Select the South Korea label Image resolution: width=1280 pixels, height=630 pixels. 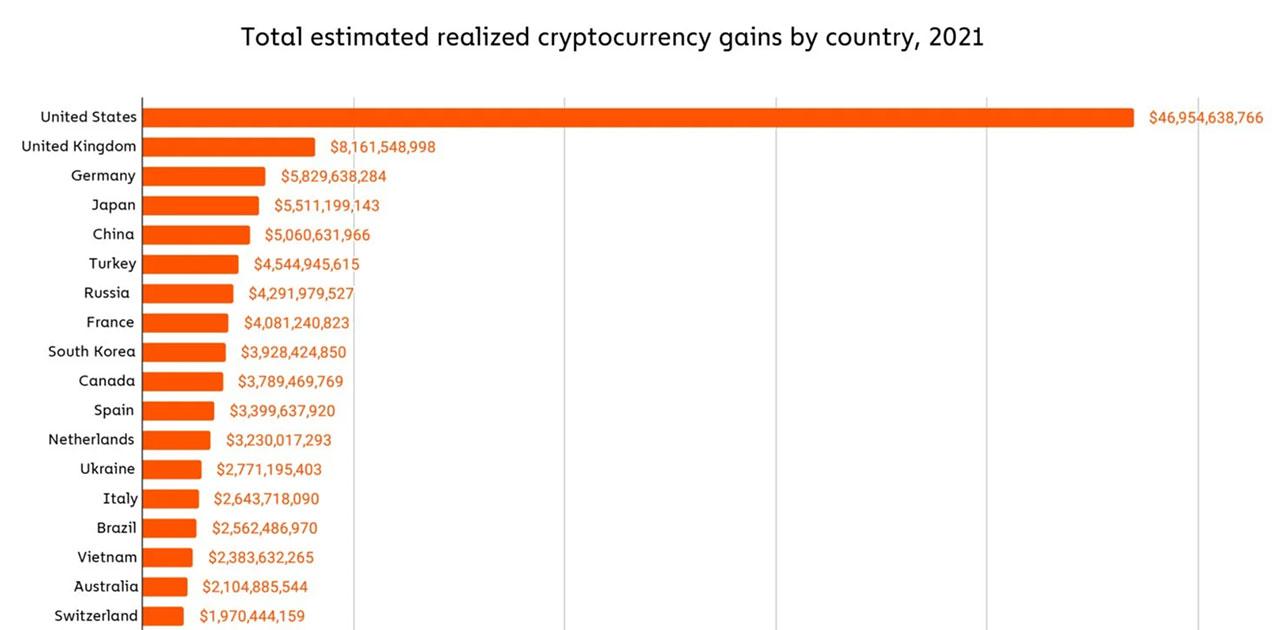(91, 352)
